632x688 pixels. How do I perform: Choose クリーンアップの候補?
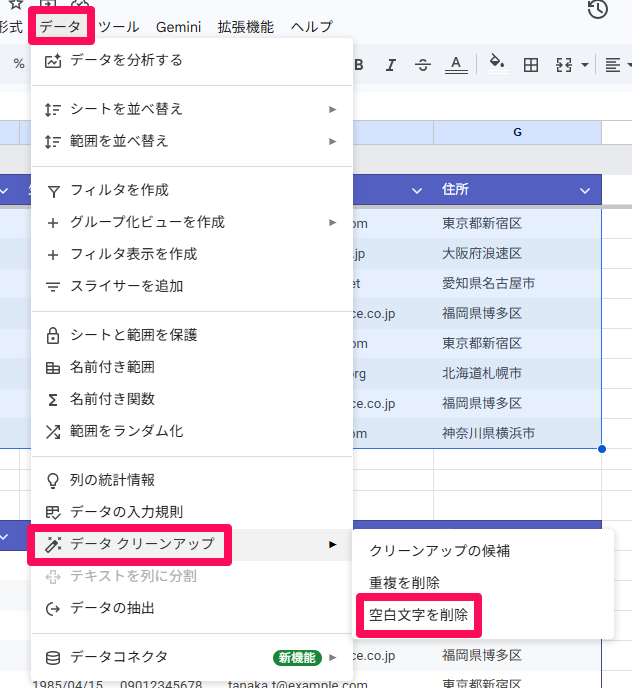(483, 551)
